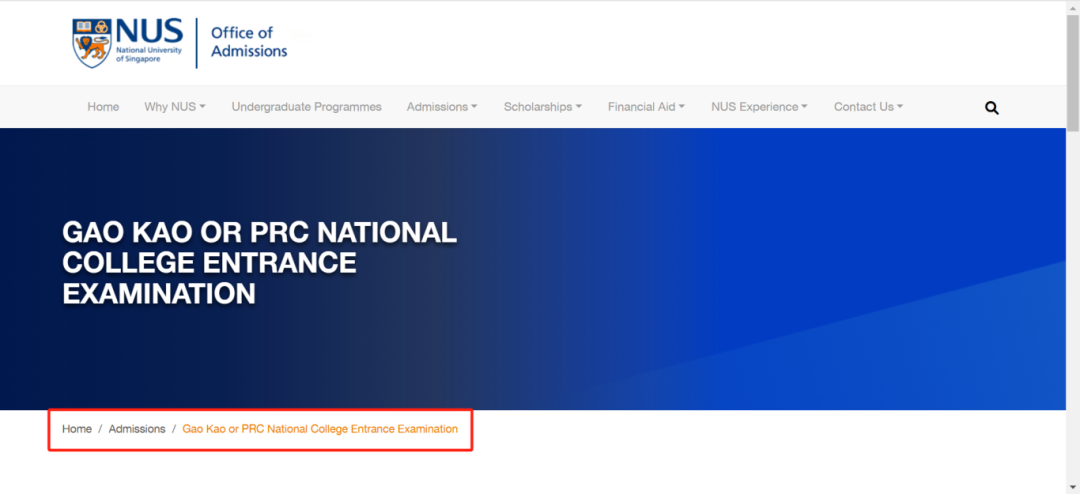Expand the Scholarships dropdown menu

[543, 107]
